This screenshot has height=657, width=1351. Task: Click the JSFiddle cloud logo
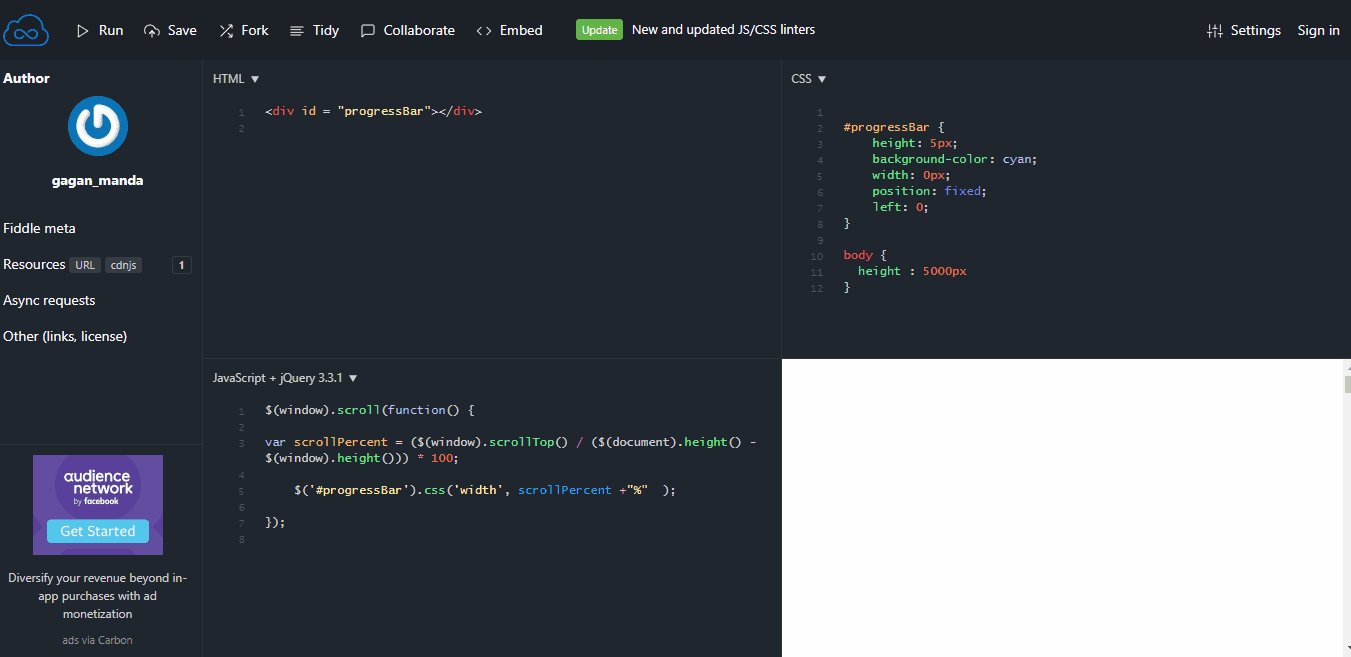[26, 30]
